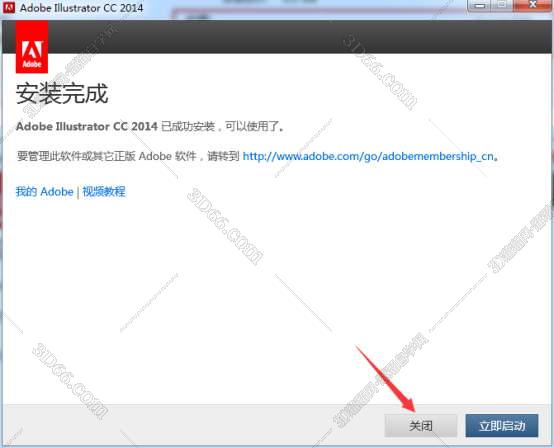Click the title bar Illustrator app icon
Image resolution: width=554 pixels, height=448 pixels.
[8, 7]
